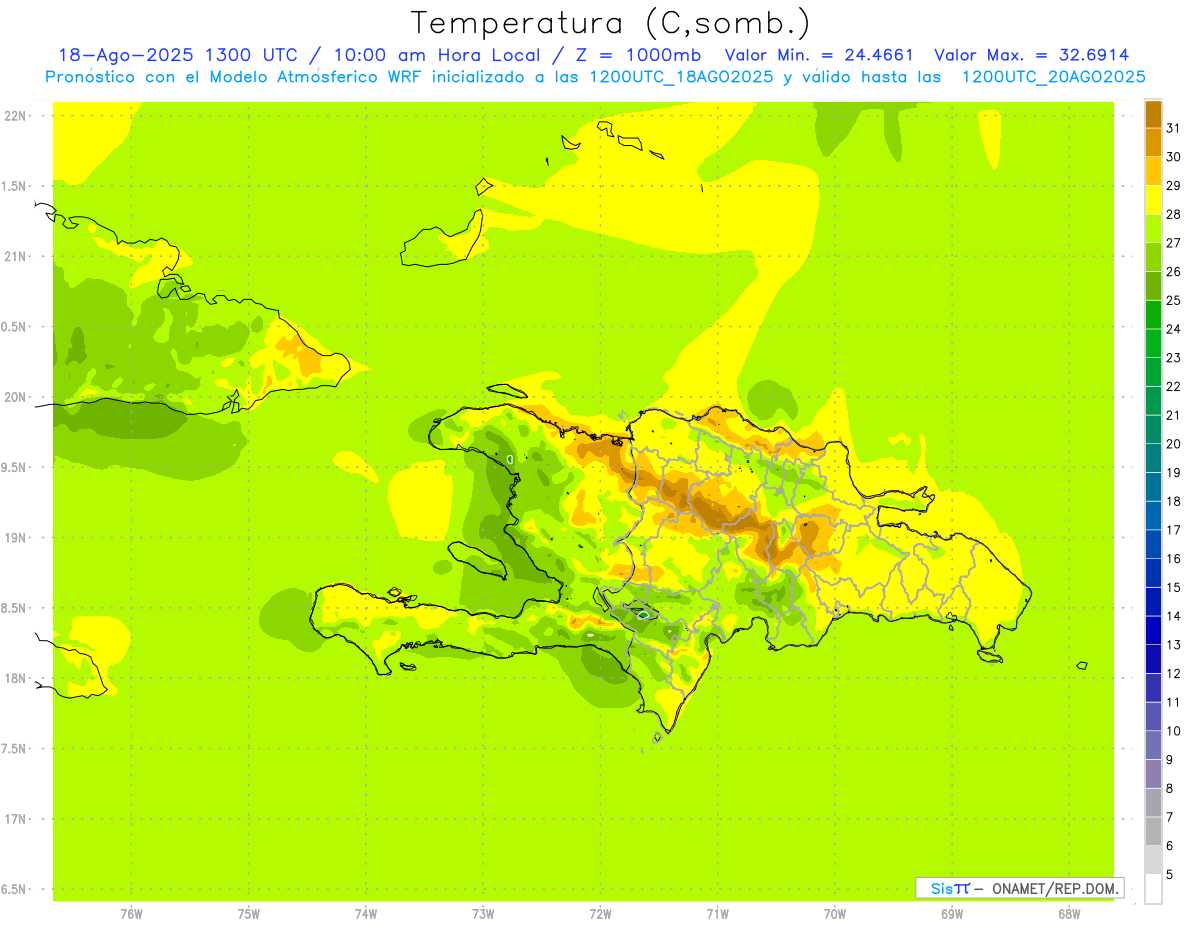Screen dimensions: 1200x927
Task: Click the legend value '24'
Action: tap(1173, 329)
